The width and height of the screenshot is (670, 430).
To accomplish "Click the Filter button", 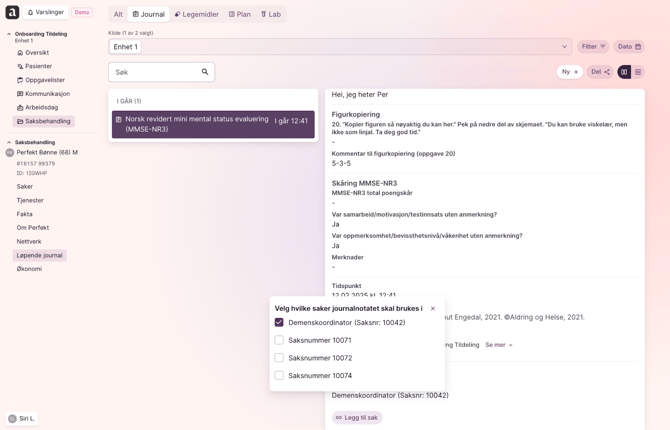I will (593, 47).
